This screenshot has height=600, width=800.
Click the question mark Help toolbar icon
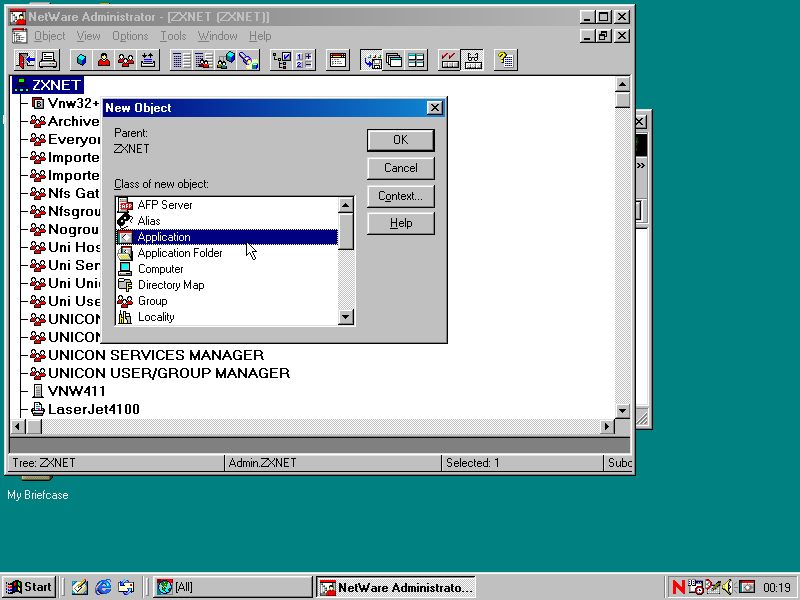point(506,60)
